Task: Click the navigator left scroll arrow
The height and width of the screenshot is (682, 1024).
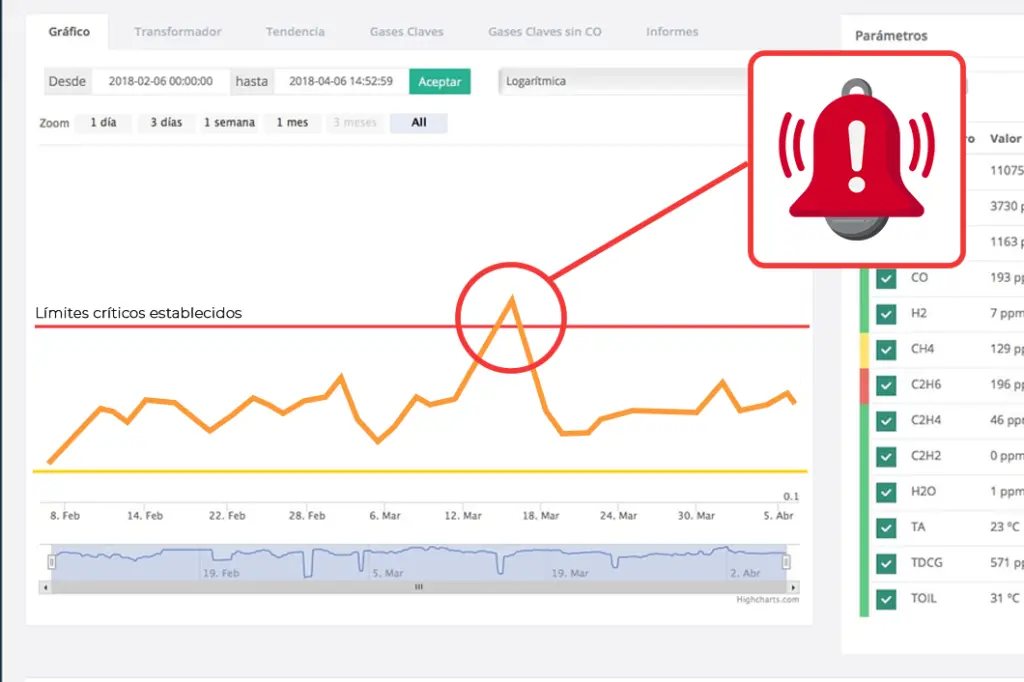Action: tap(45, 587)
